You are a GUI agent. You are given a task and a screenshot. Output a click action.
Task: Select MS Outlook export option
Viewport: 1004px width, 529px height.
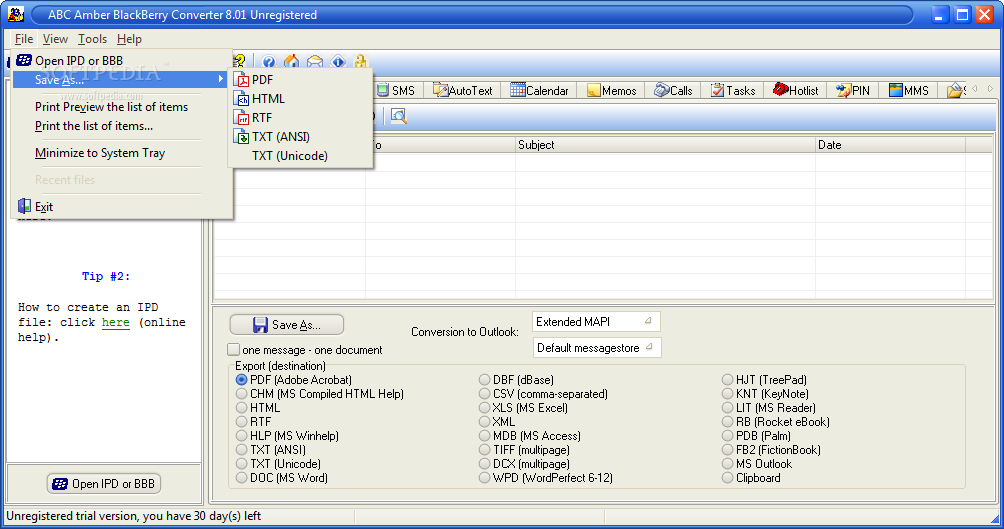727,464
